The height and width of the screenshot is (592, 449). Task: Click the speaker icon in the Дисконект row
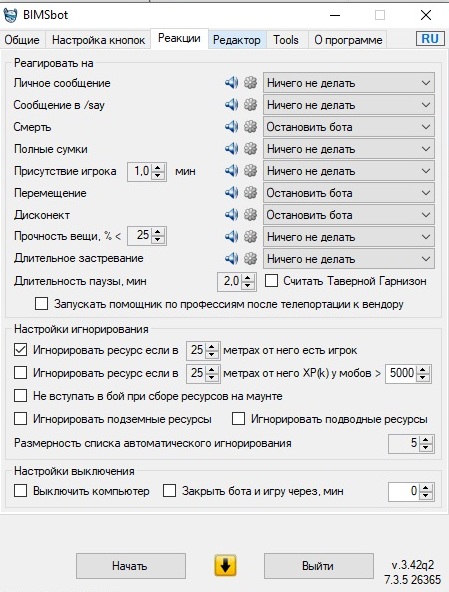[231, 215]
